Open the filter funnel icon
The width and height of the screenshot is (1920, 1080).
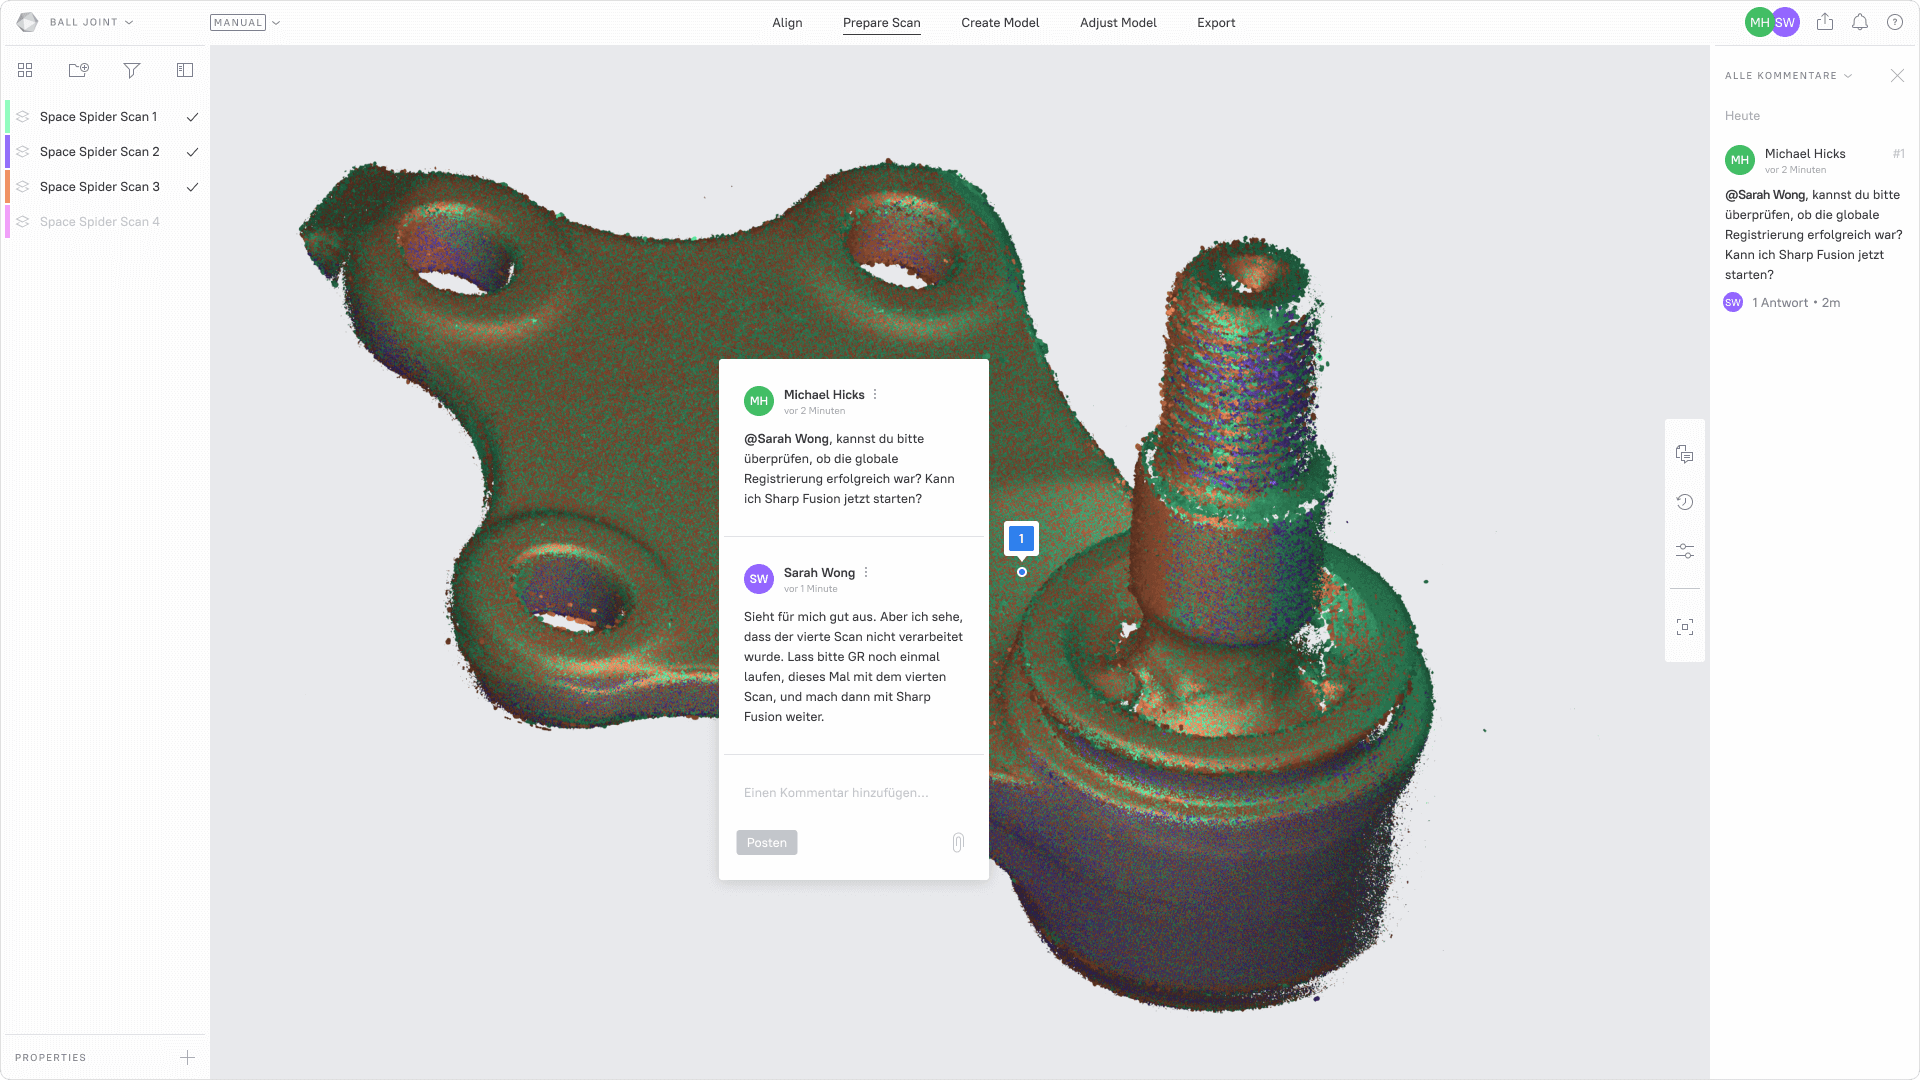pos(131,70)
